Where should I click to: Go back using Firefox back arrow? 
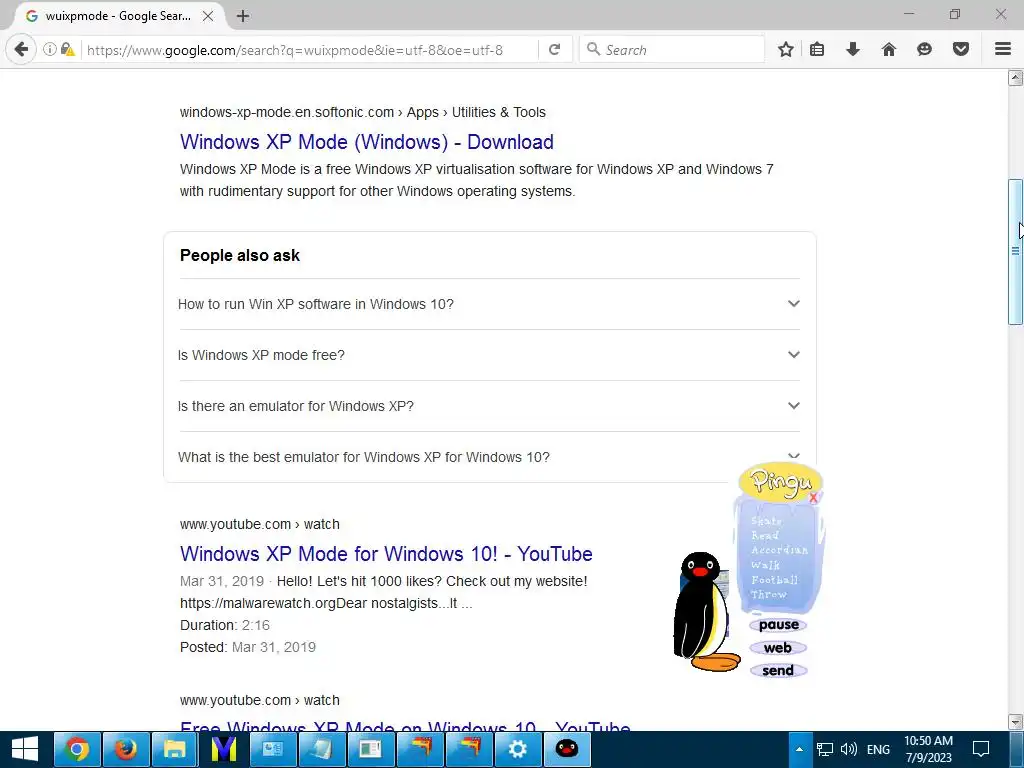22,49
